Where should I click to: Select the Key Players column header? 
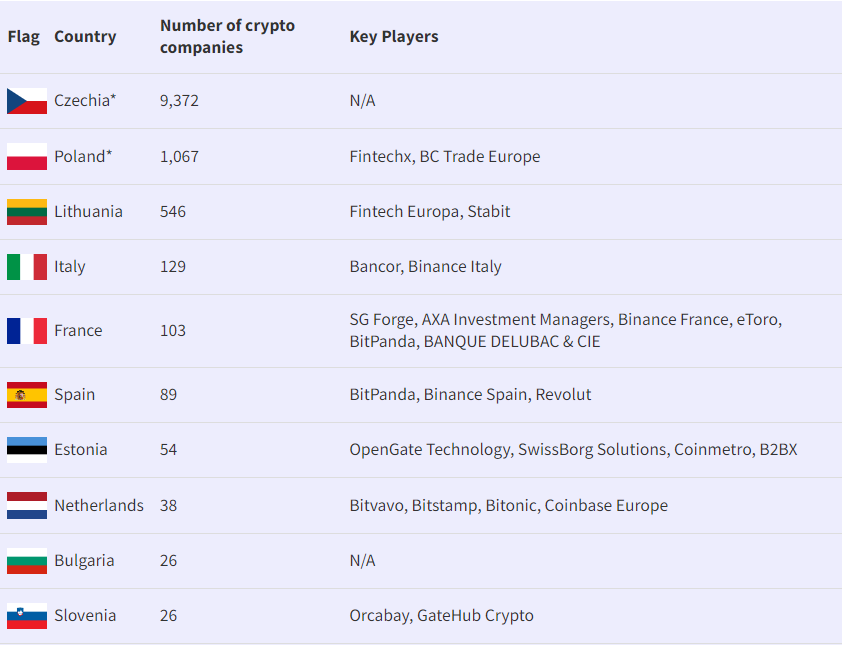(x=394, y=37)
